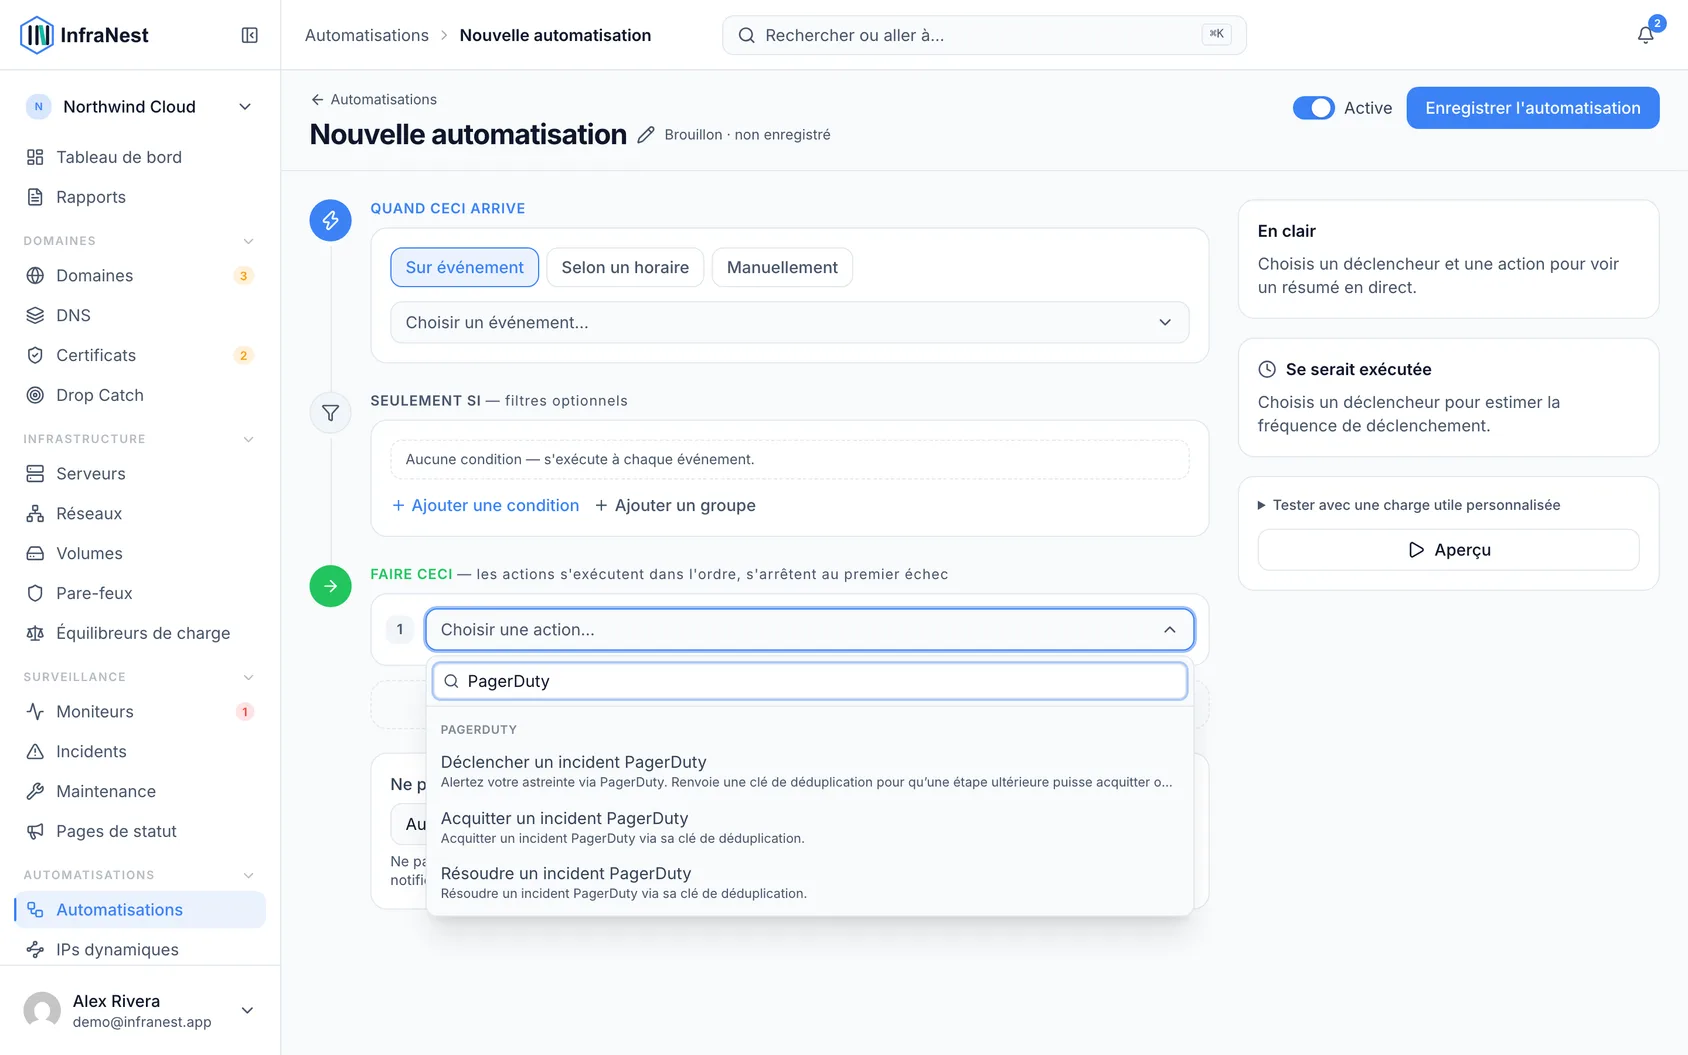
Task: Collapse the AUTOMATISATIONS sidebar section
Action: pos(249,875)
